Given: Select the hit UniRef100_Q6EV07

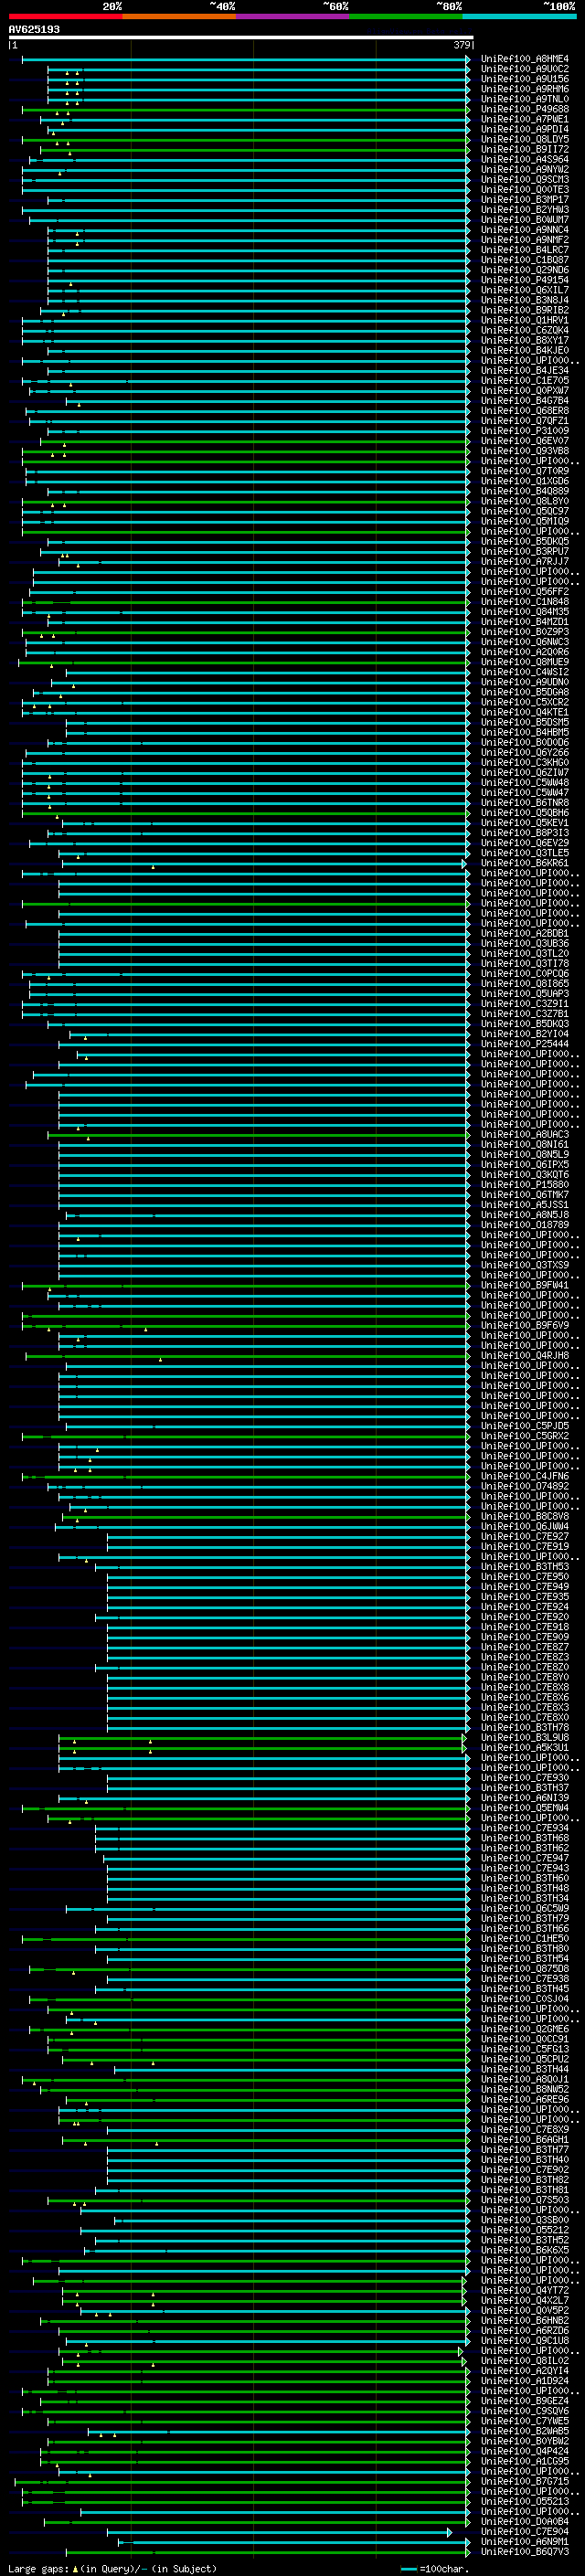Looking at the screenshot, I should click(x=524, y=441).
